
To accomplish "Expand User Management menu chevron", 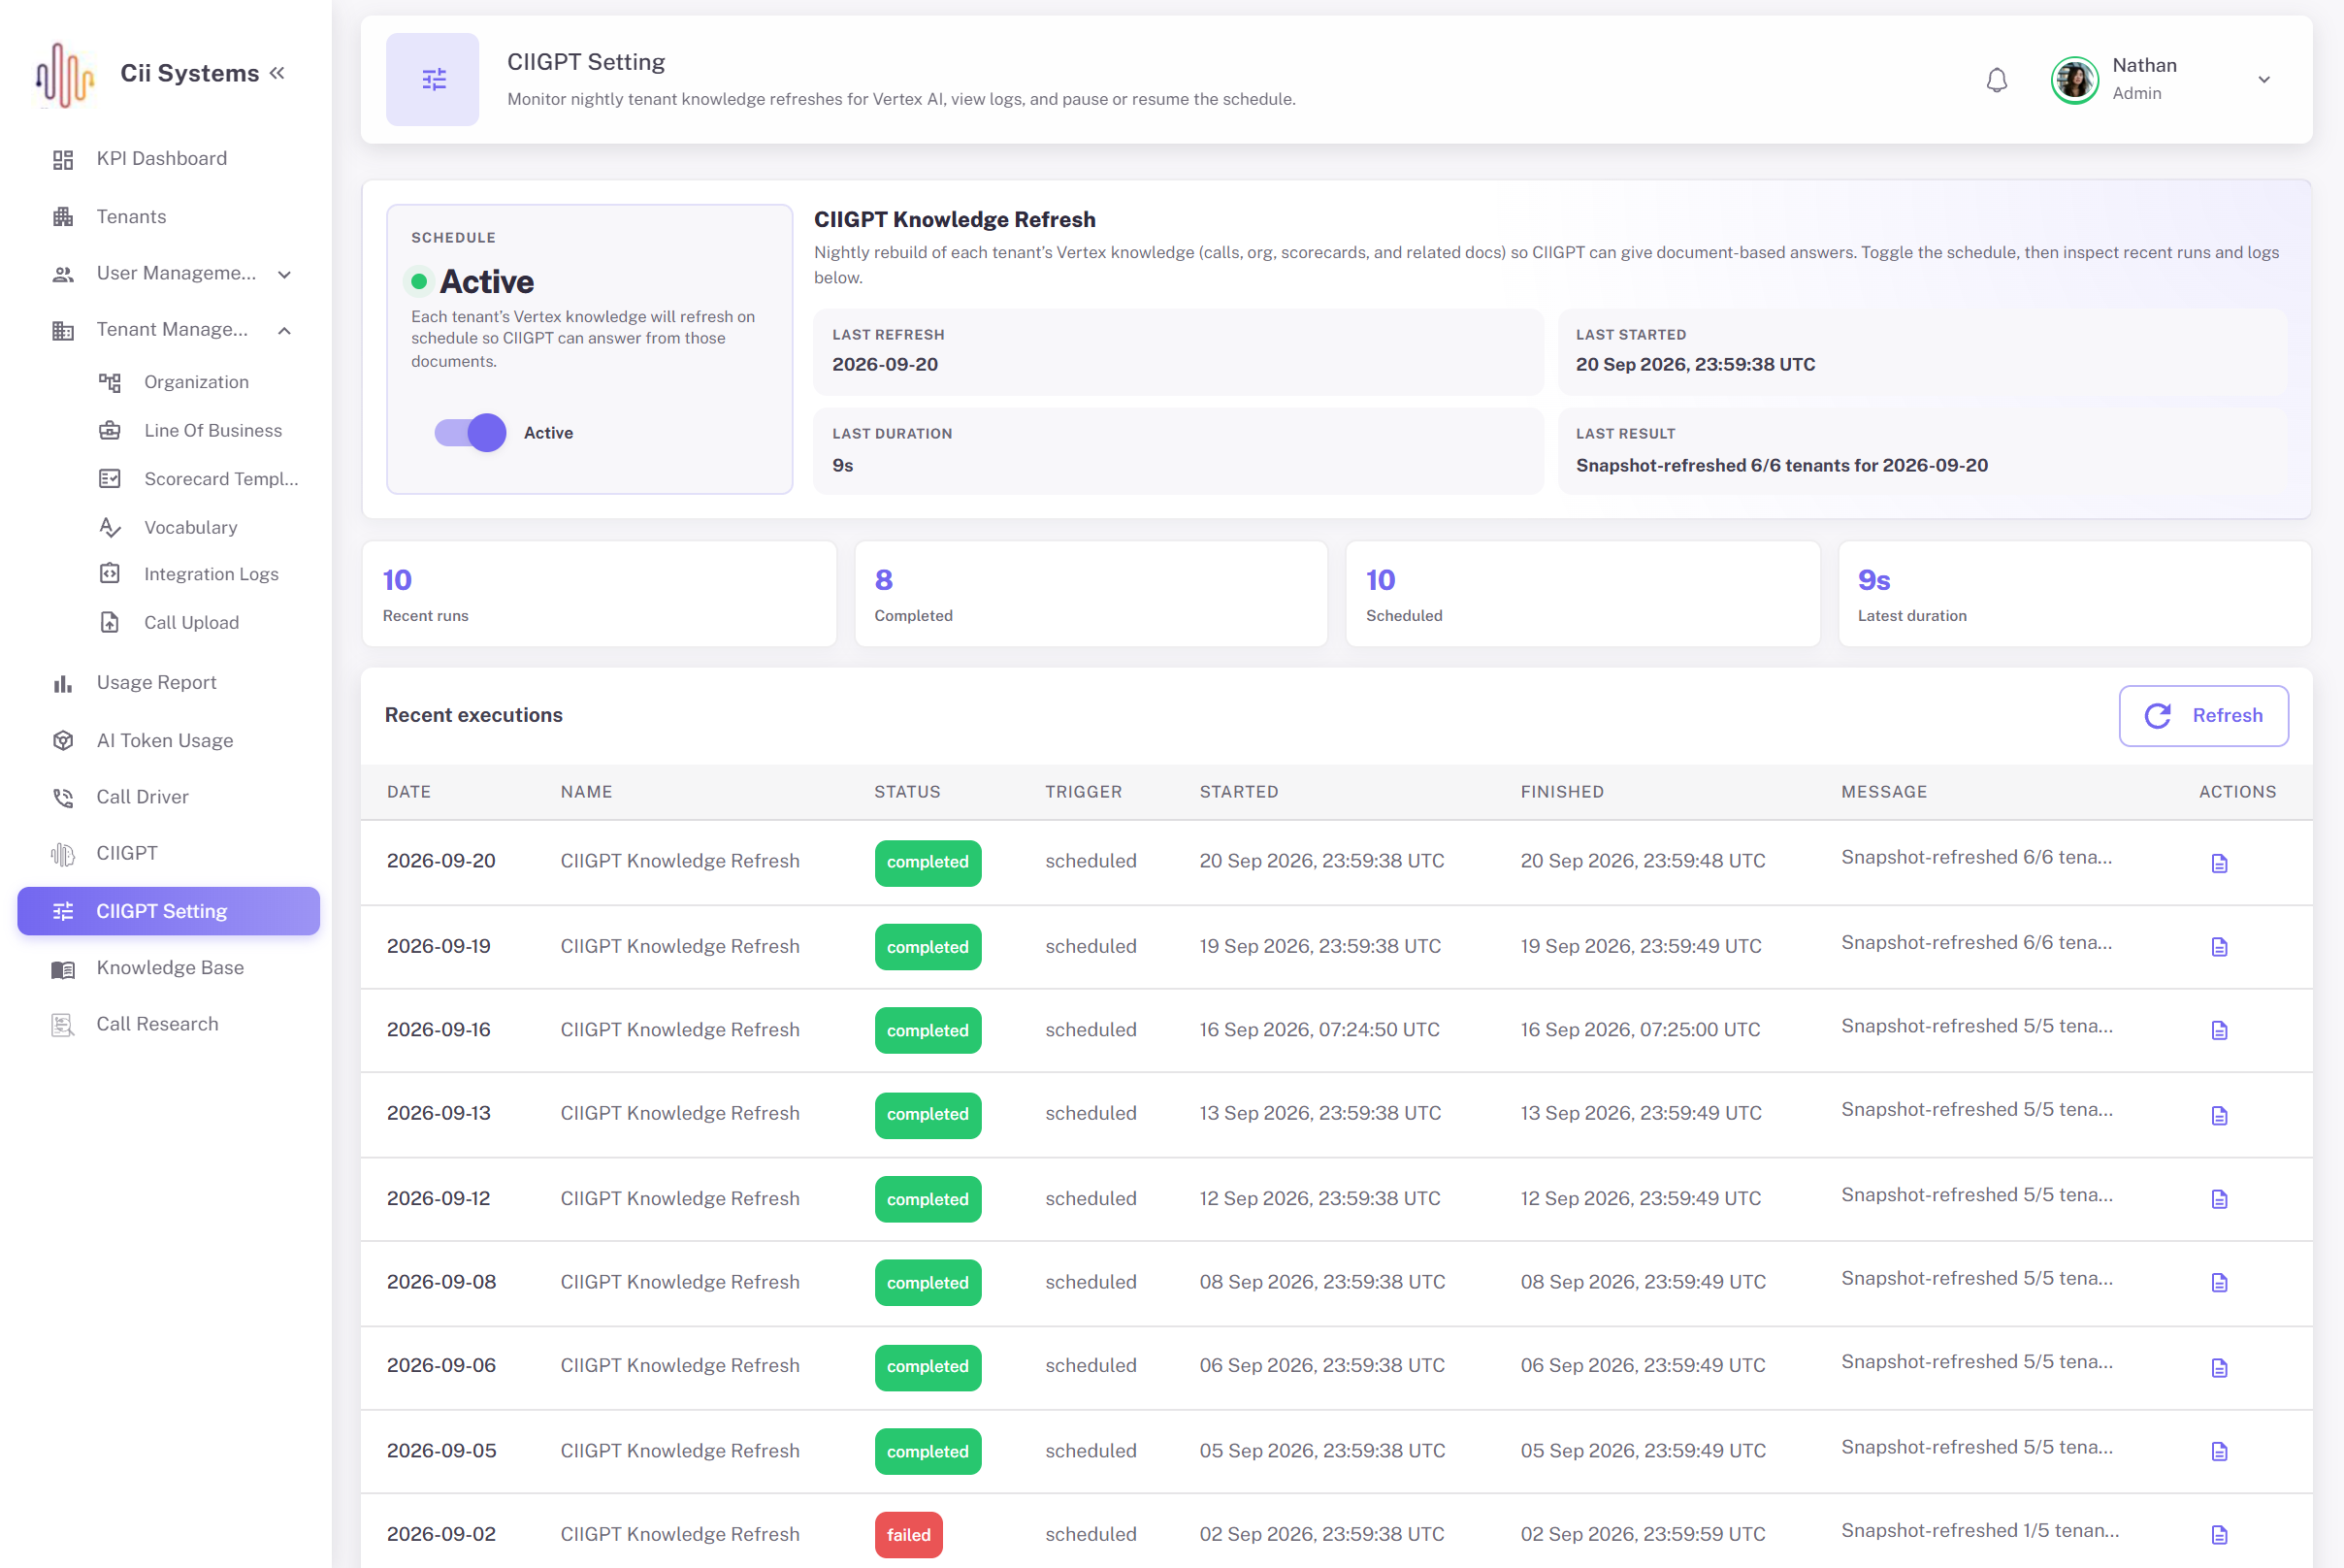I will 284,274.
